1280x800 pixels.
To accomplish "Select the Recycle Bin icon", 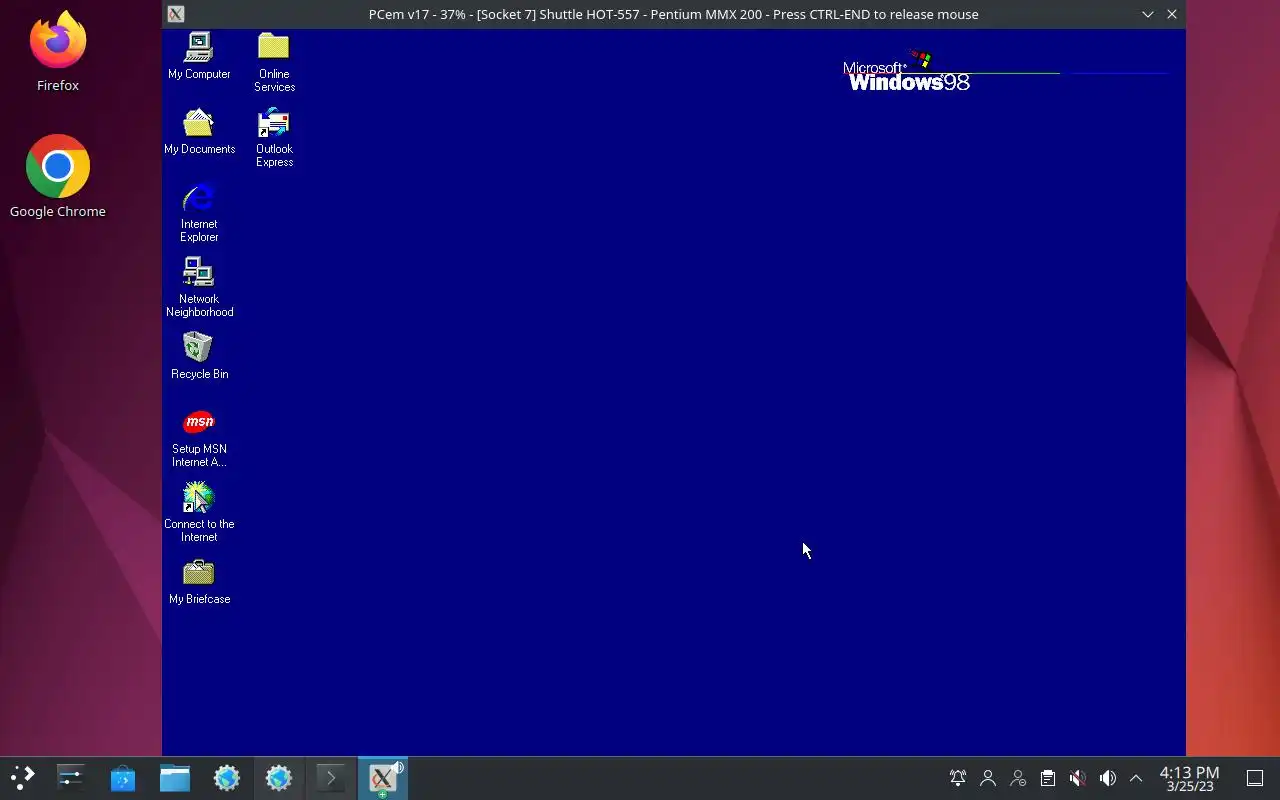I will (199, 357).
